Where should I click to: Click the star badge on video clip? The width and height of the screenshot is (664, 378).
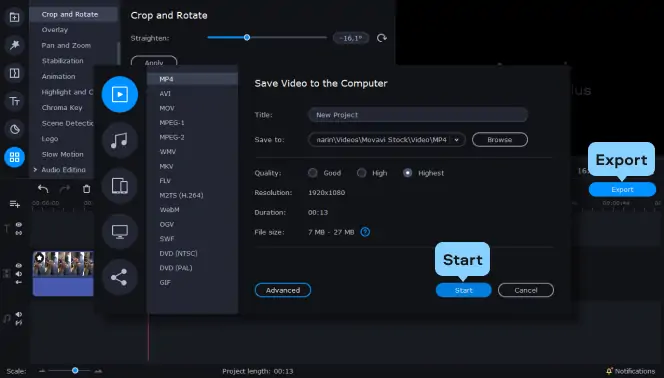click(x=39, y=257)
